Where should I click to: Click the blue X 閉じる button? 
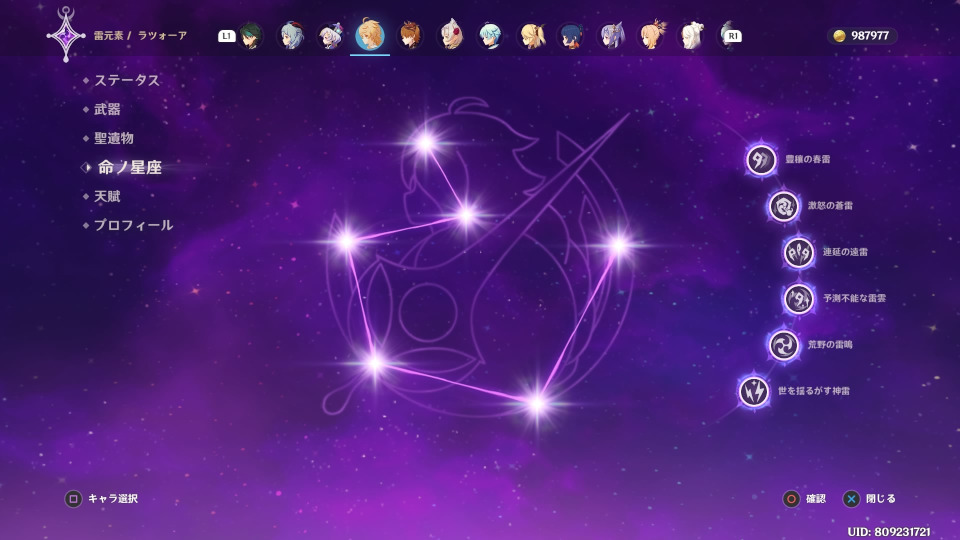[851, 499]
